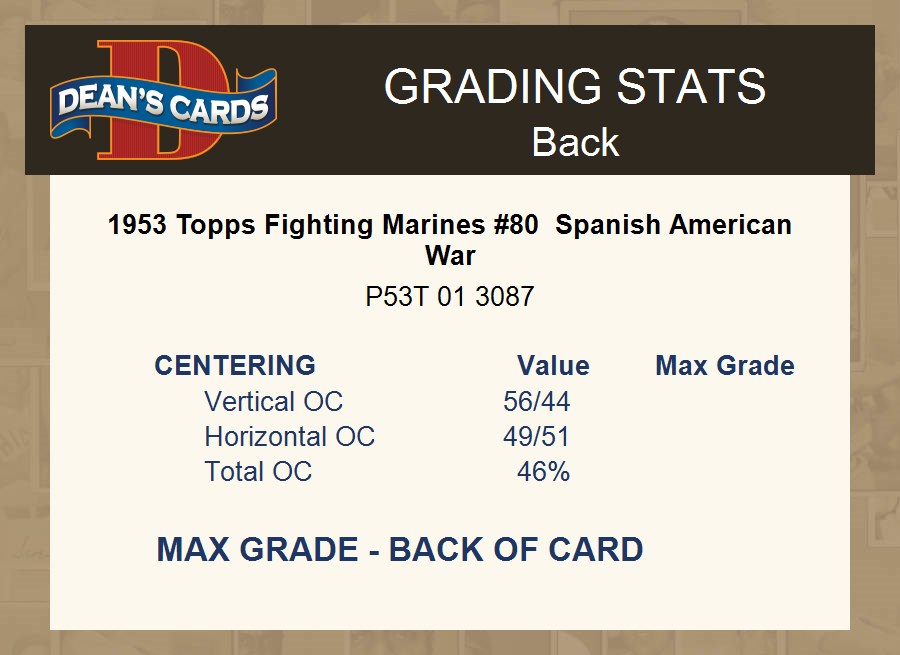
Task: Click the Dean's Cards logo
Action: coord(163,100)
